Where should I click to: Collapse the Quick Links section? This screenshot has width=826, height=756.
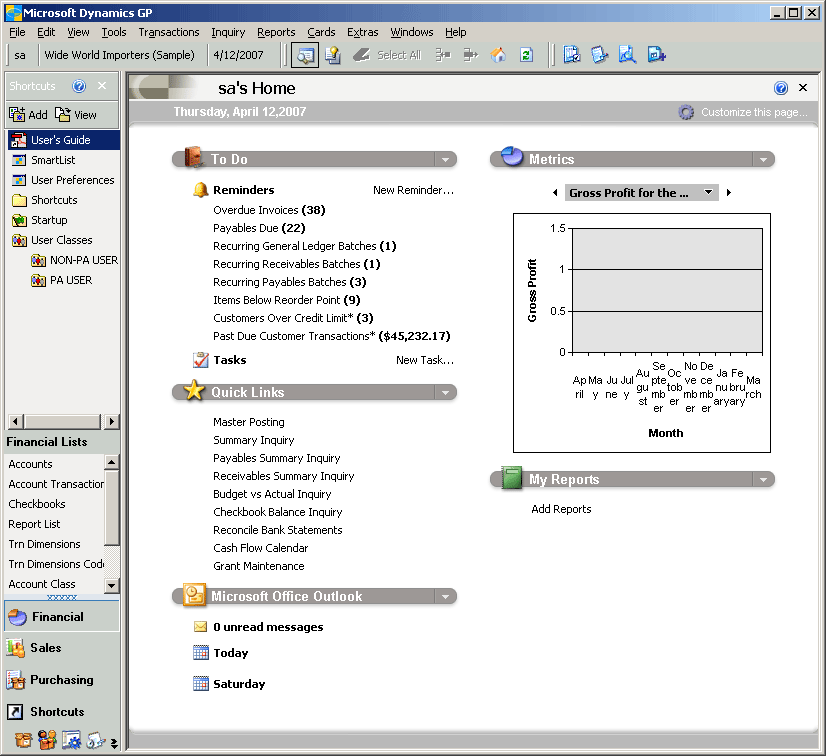(x=446, y=392)
